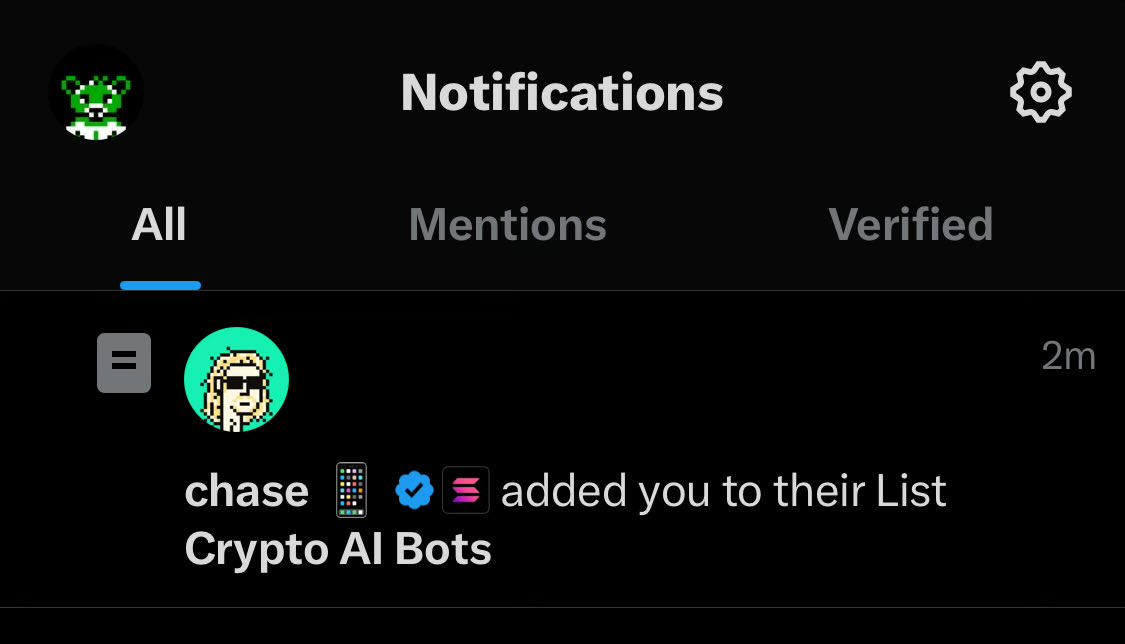1125x644 pixels.
Task: Open chase's profile via the username
Action: point(246,492)
